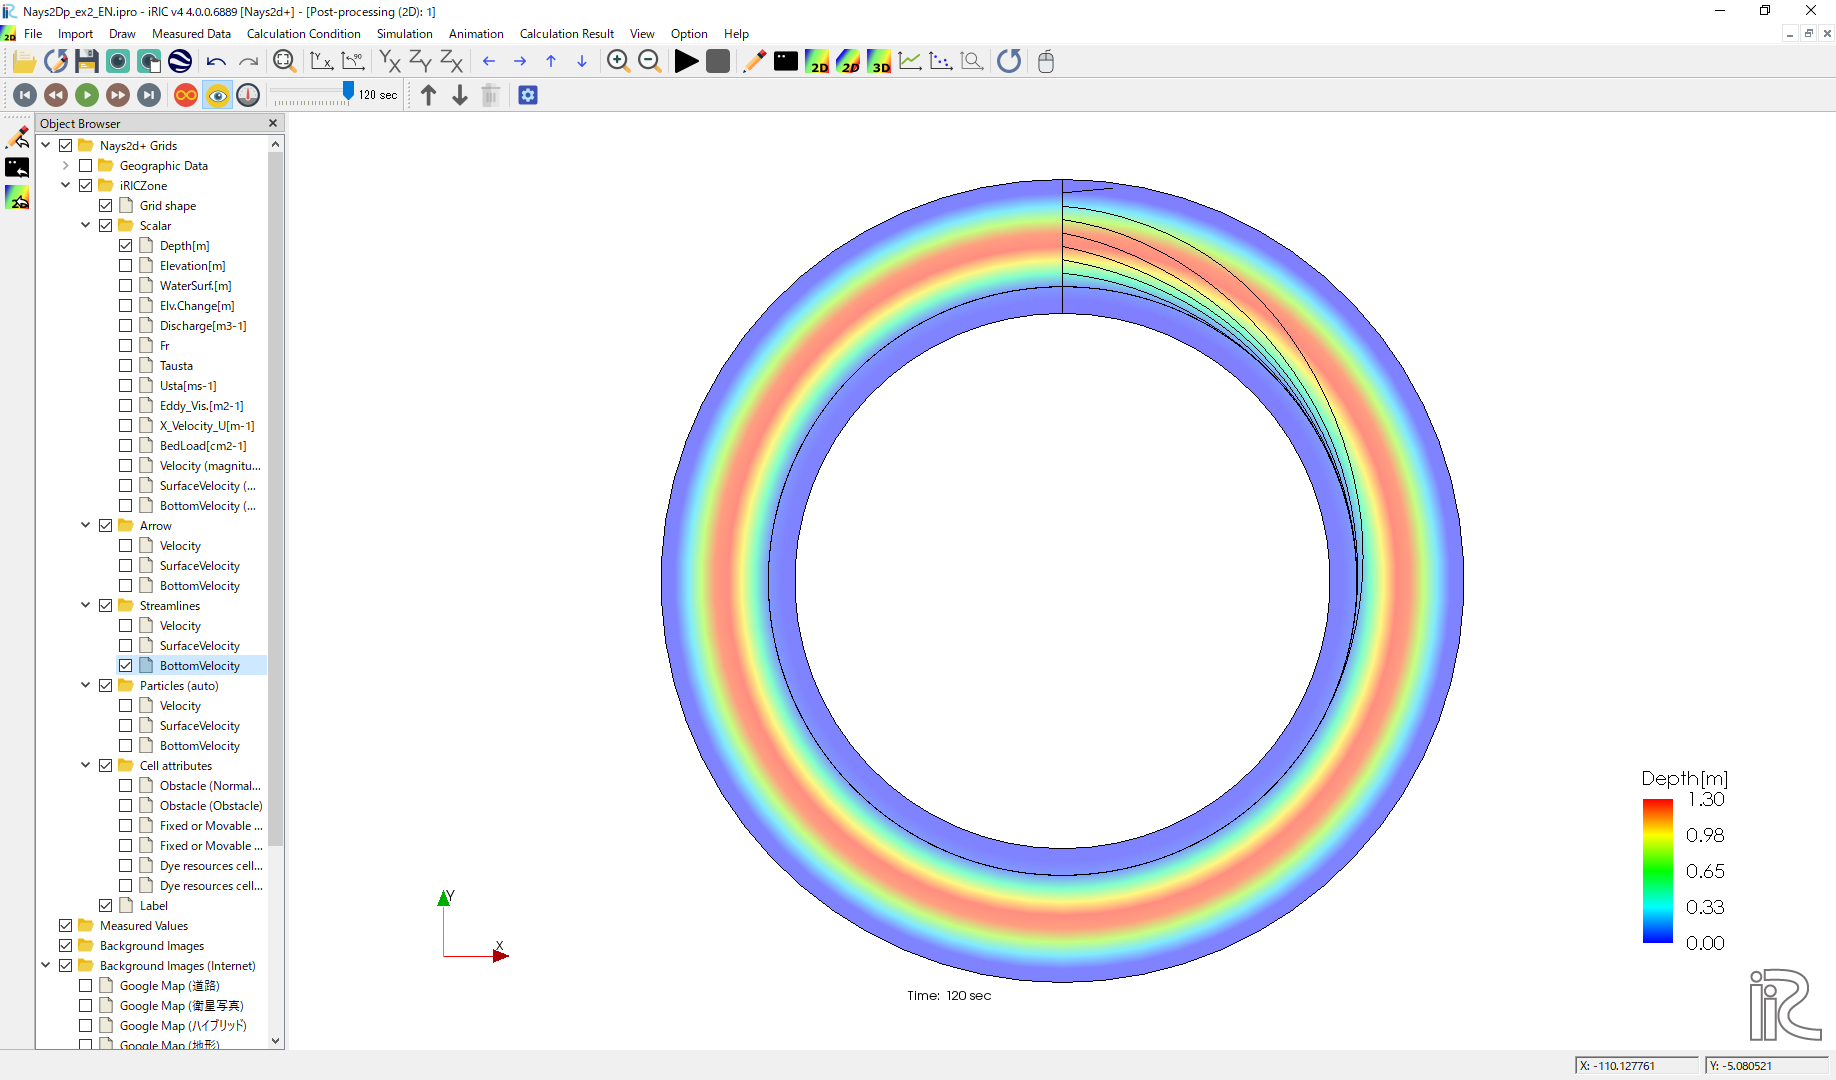The width and height of the screenshot is (1836, 1080).
Task: Select the Velocity (magnitu... scalar item
Action: coord(210,466)
